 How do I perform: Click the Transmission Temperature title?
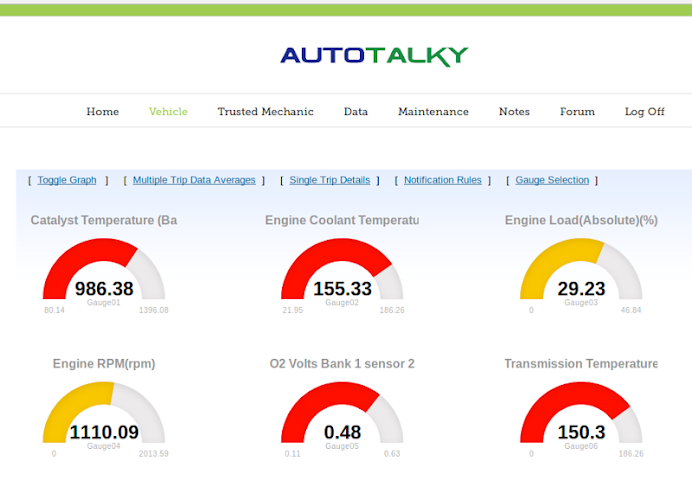click(581, 364)
